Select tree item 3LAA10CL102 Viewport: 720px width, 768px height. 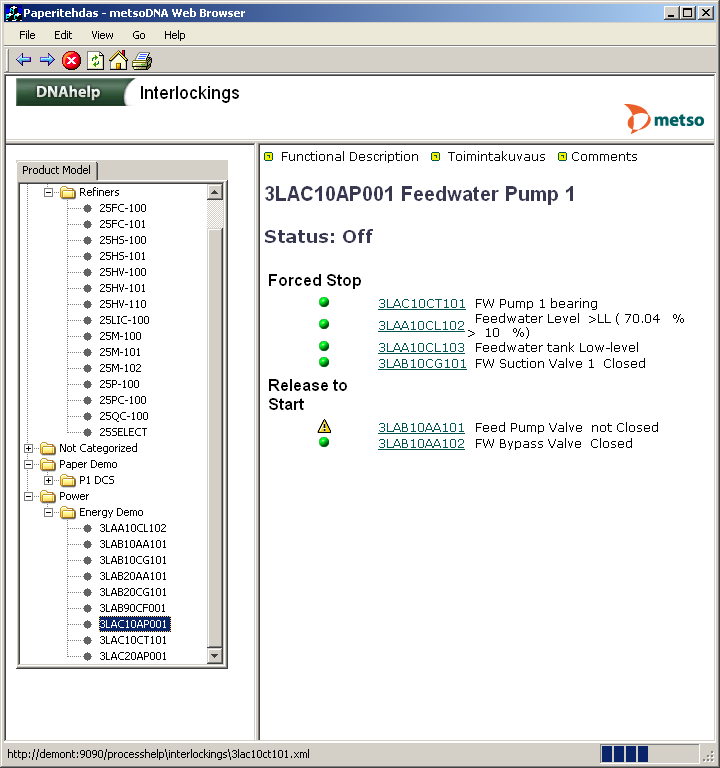133,528
